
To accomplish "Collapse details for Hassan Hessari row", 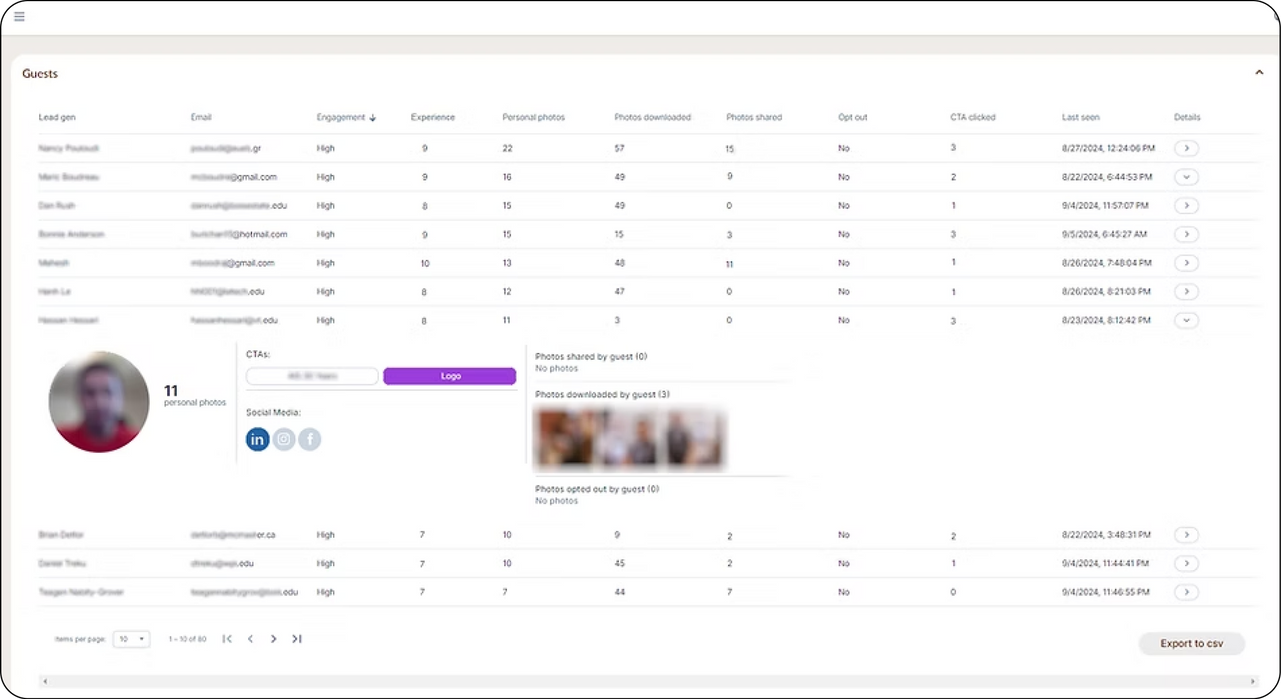I will pyautogui.click(x=1186, y=321).
